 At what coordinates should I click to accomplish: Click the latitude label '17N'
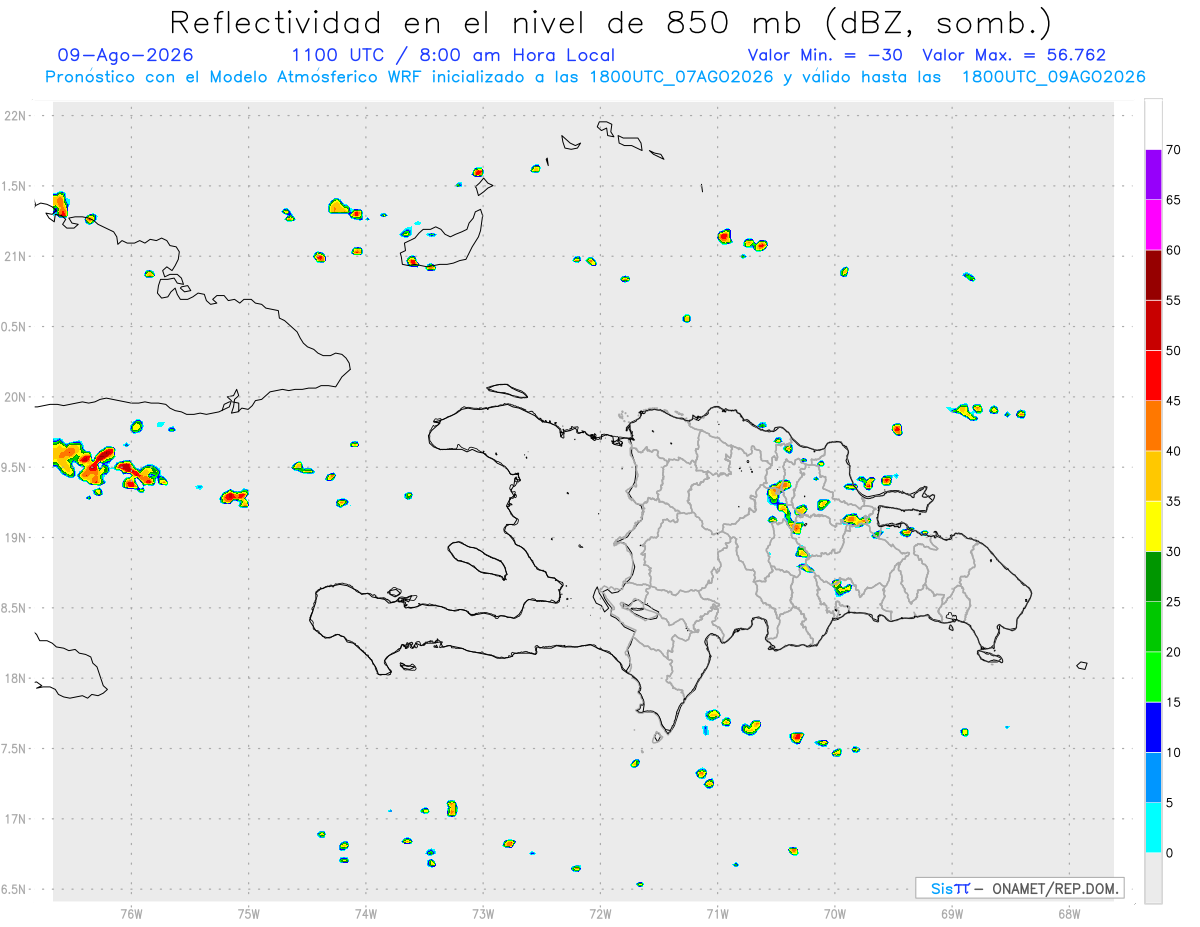(x=17, y=819)
